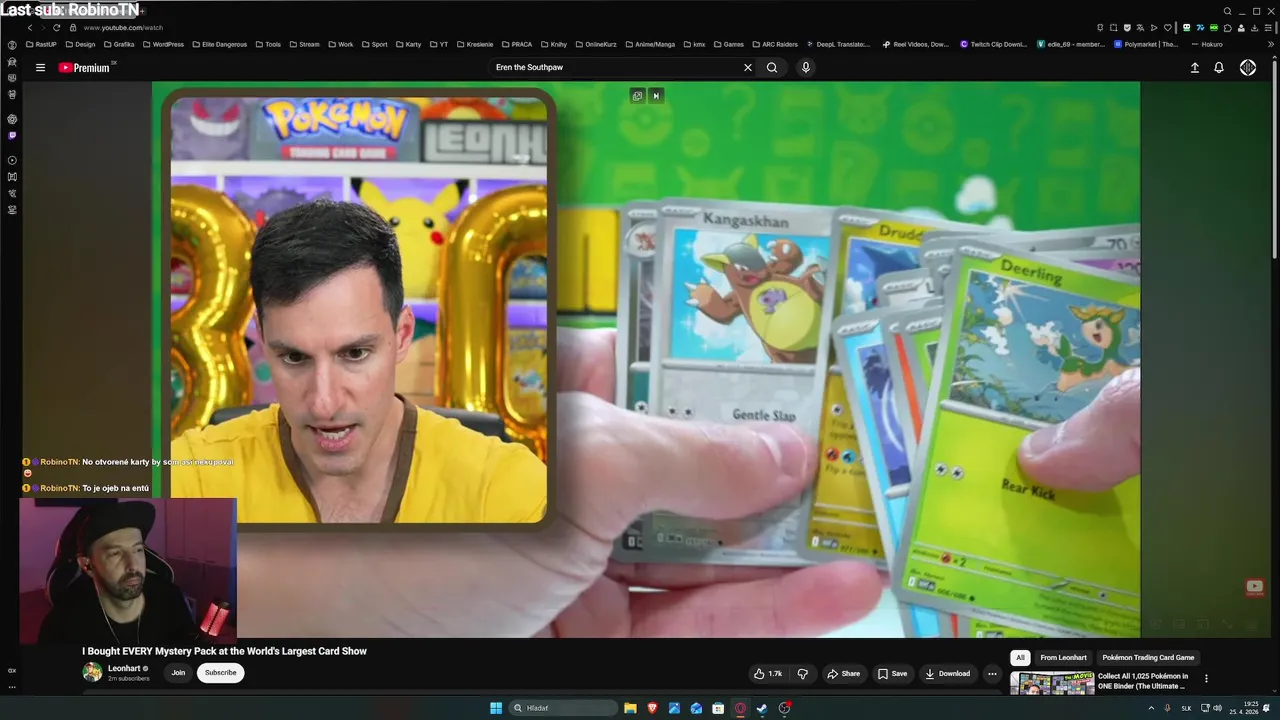
Task: Click the browser toolbar play triangle icon
Action: pos(1153,28)
